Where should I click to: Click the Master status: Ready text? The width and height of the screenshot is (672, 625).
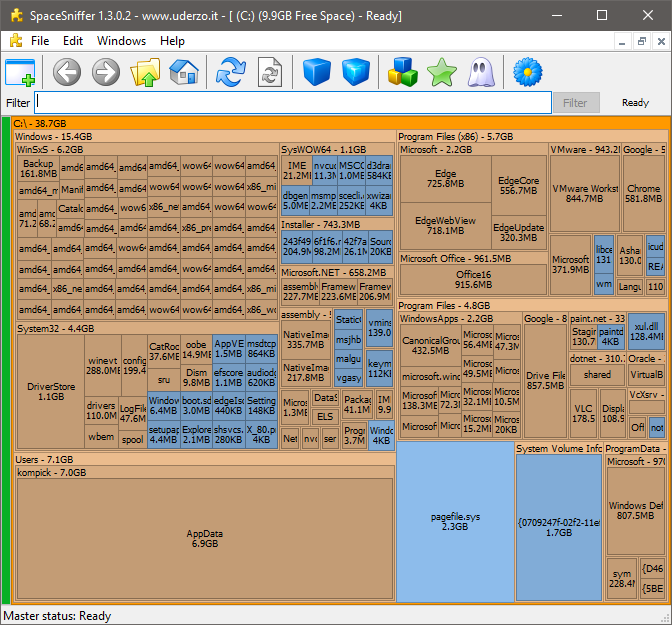(57, 616)
